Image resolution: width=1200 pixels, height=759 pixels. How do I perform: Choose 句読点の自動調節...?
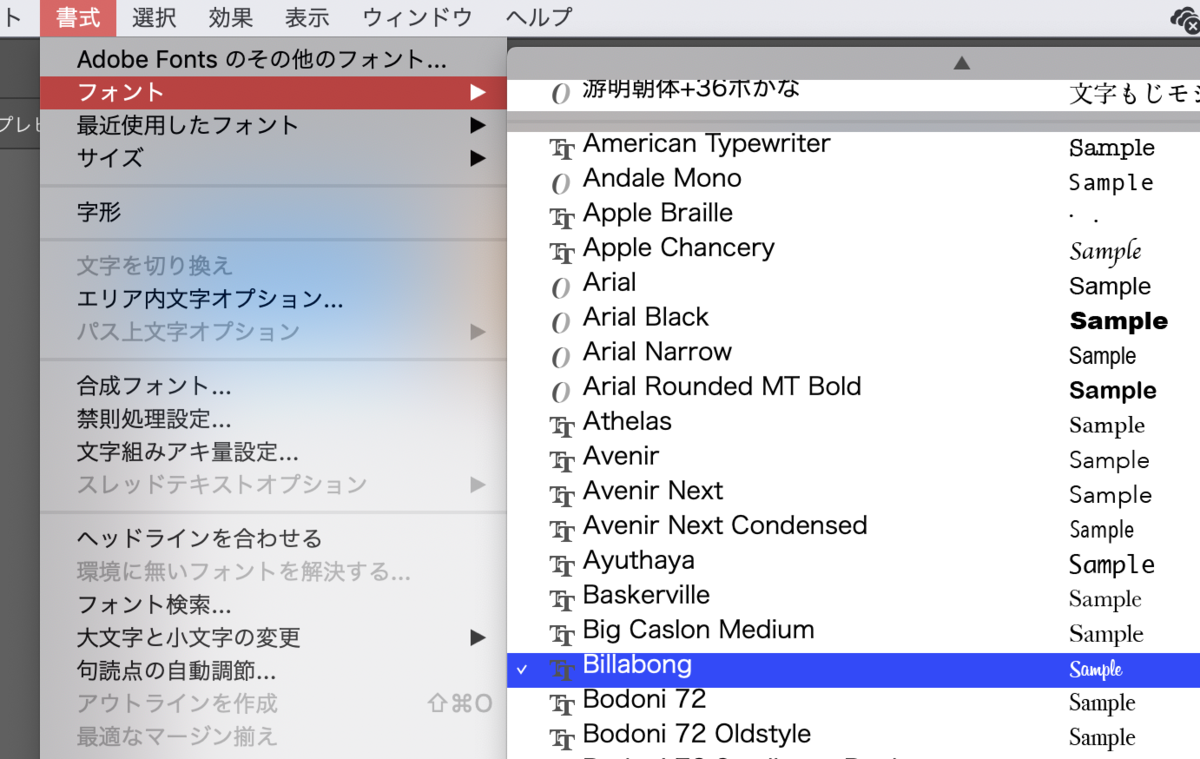coord(176,670)
